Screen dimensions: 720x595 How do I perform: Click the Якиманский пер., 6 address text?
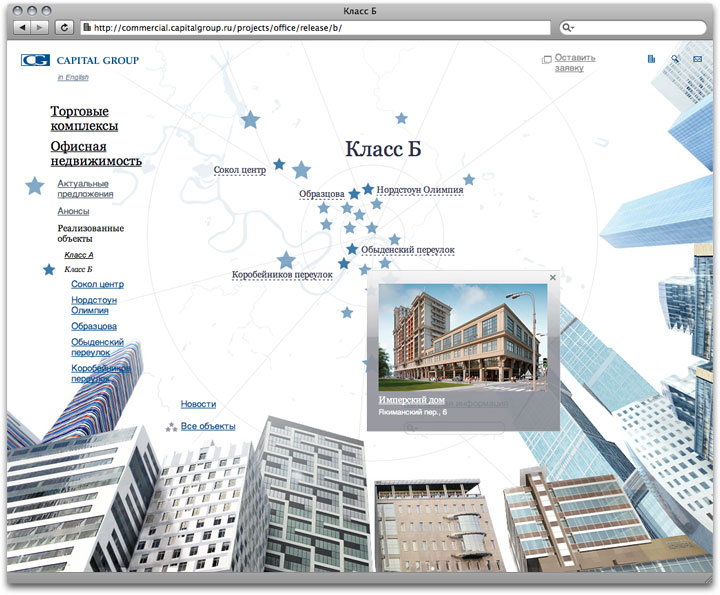412,412
